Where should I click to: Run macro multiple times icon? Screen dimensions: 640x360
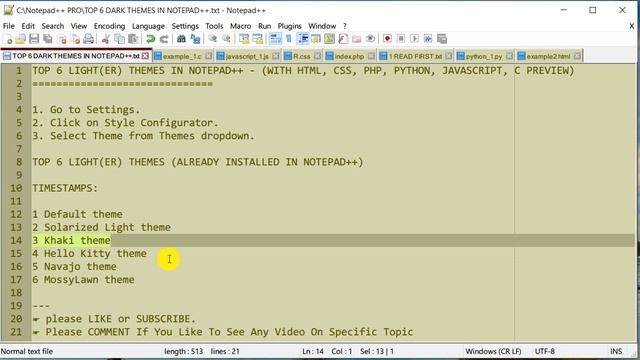428,39
